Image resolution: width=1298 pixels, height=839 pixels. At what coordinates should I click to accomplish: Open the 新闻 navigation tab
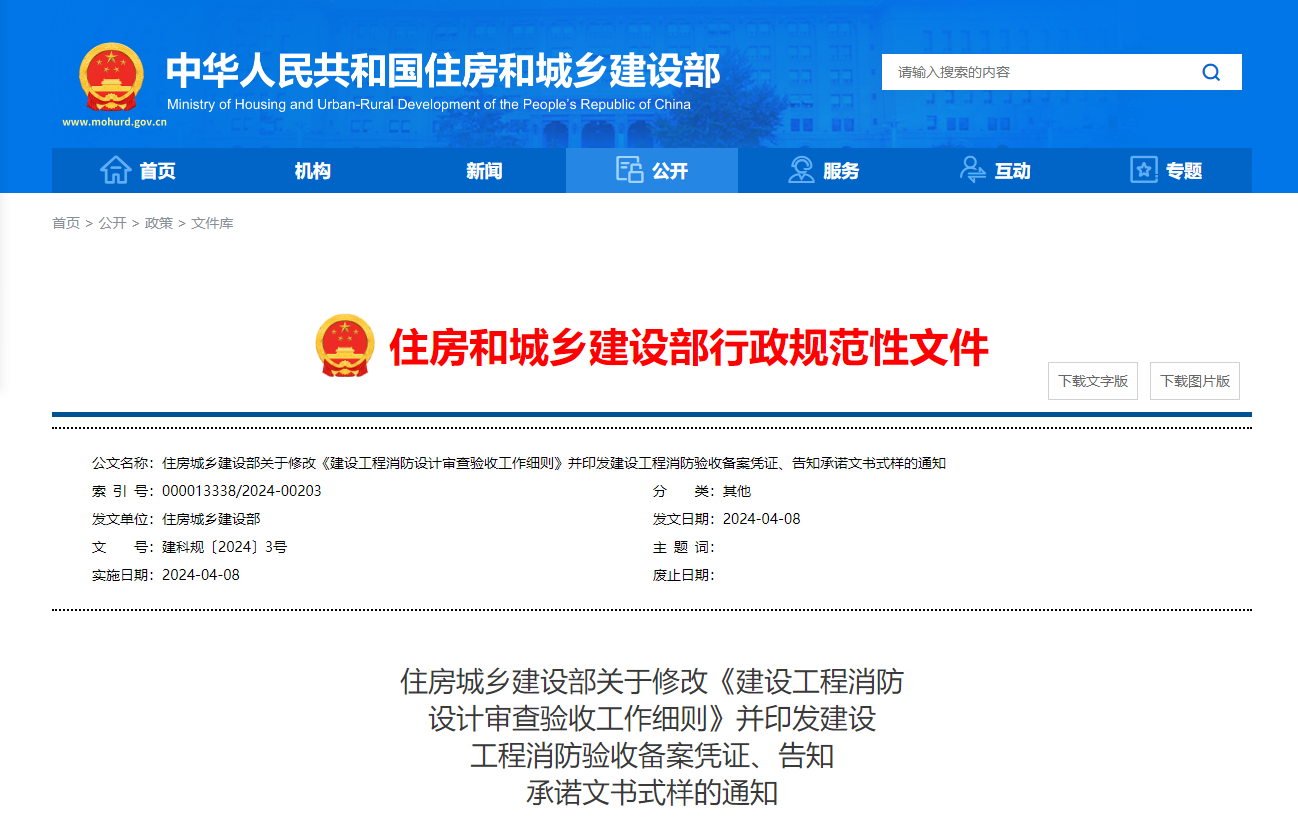click(484, 171)
